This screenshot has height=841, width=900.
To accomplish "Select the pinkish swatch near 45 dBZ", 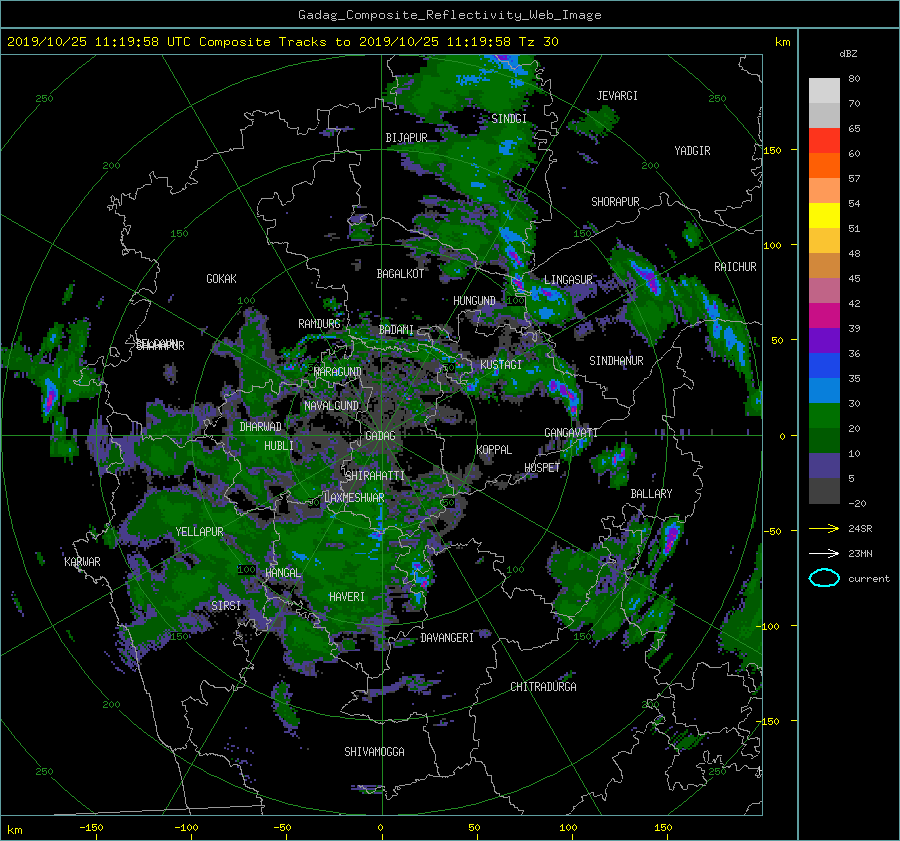I will tap(824, 290).
